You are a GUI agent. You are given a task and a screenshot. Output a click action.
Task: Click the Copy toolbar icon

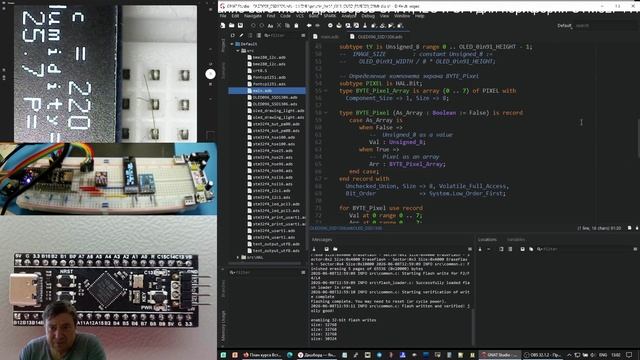(287, 26)
